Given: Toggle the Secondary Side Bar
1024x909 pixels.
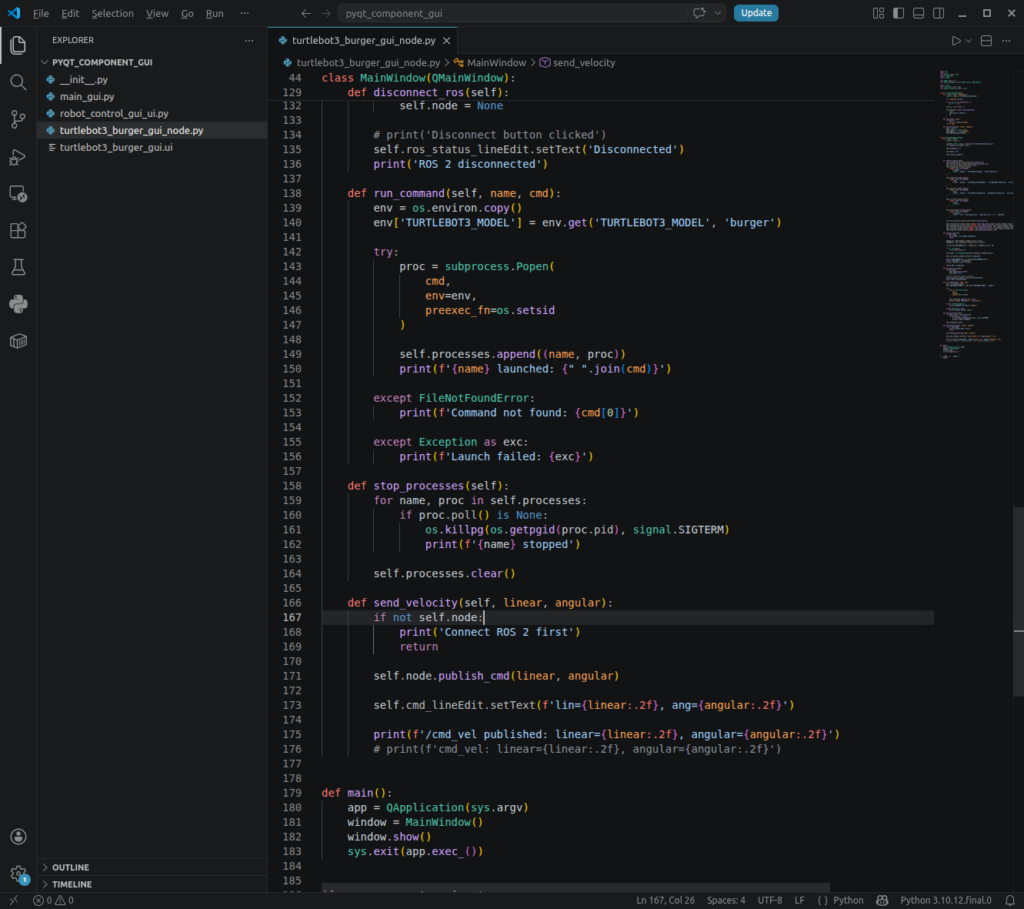Looking at the screenshot, I should (938, 13).
